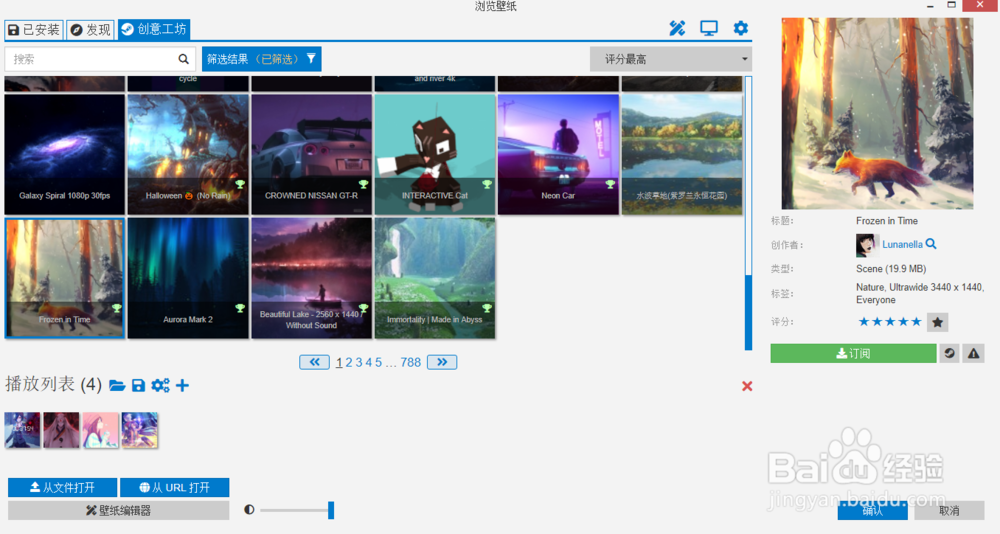
Task: Click the 确认 button
Action: 872,511
